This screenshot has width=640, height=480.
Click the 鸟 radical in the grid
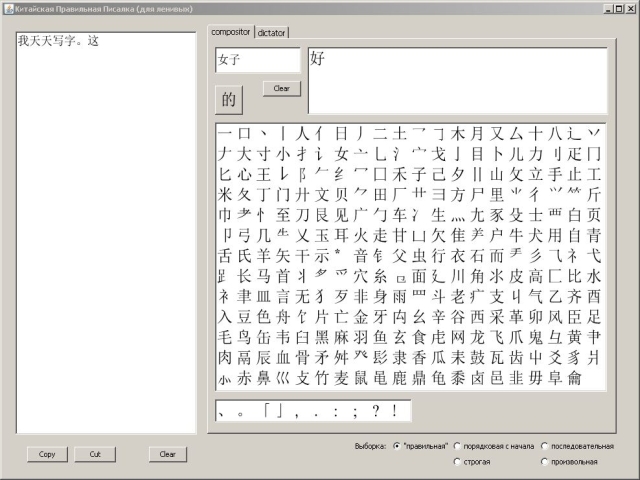click(244, 338)
